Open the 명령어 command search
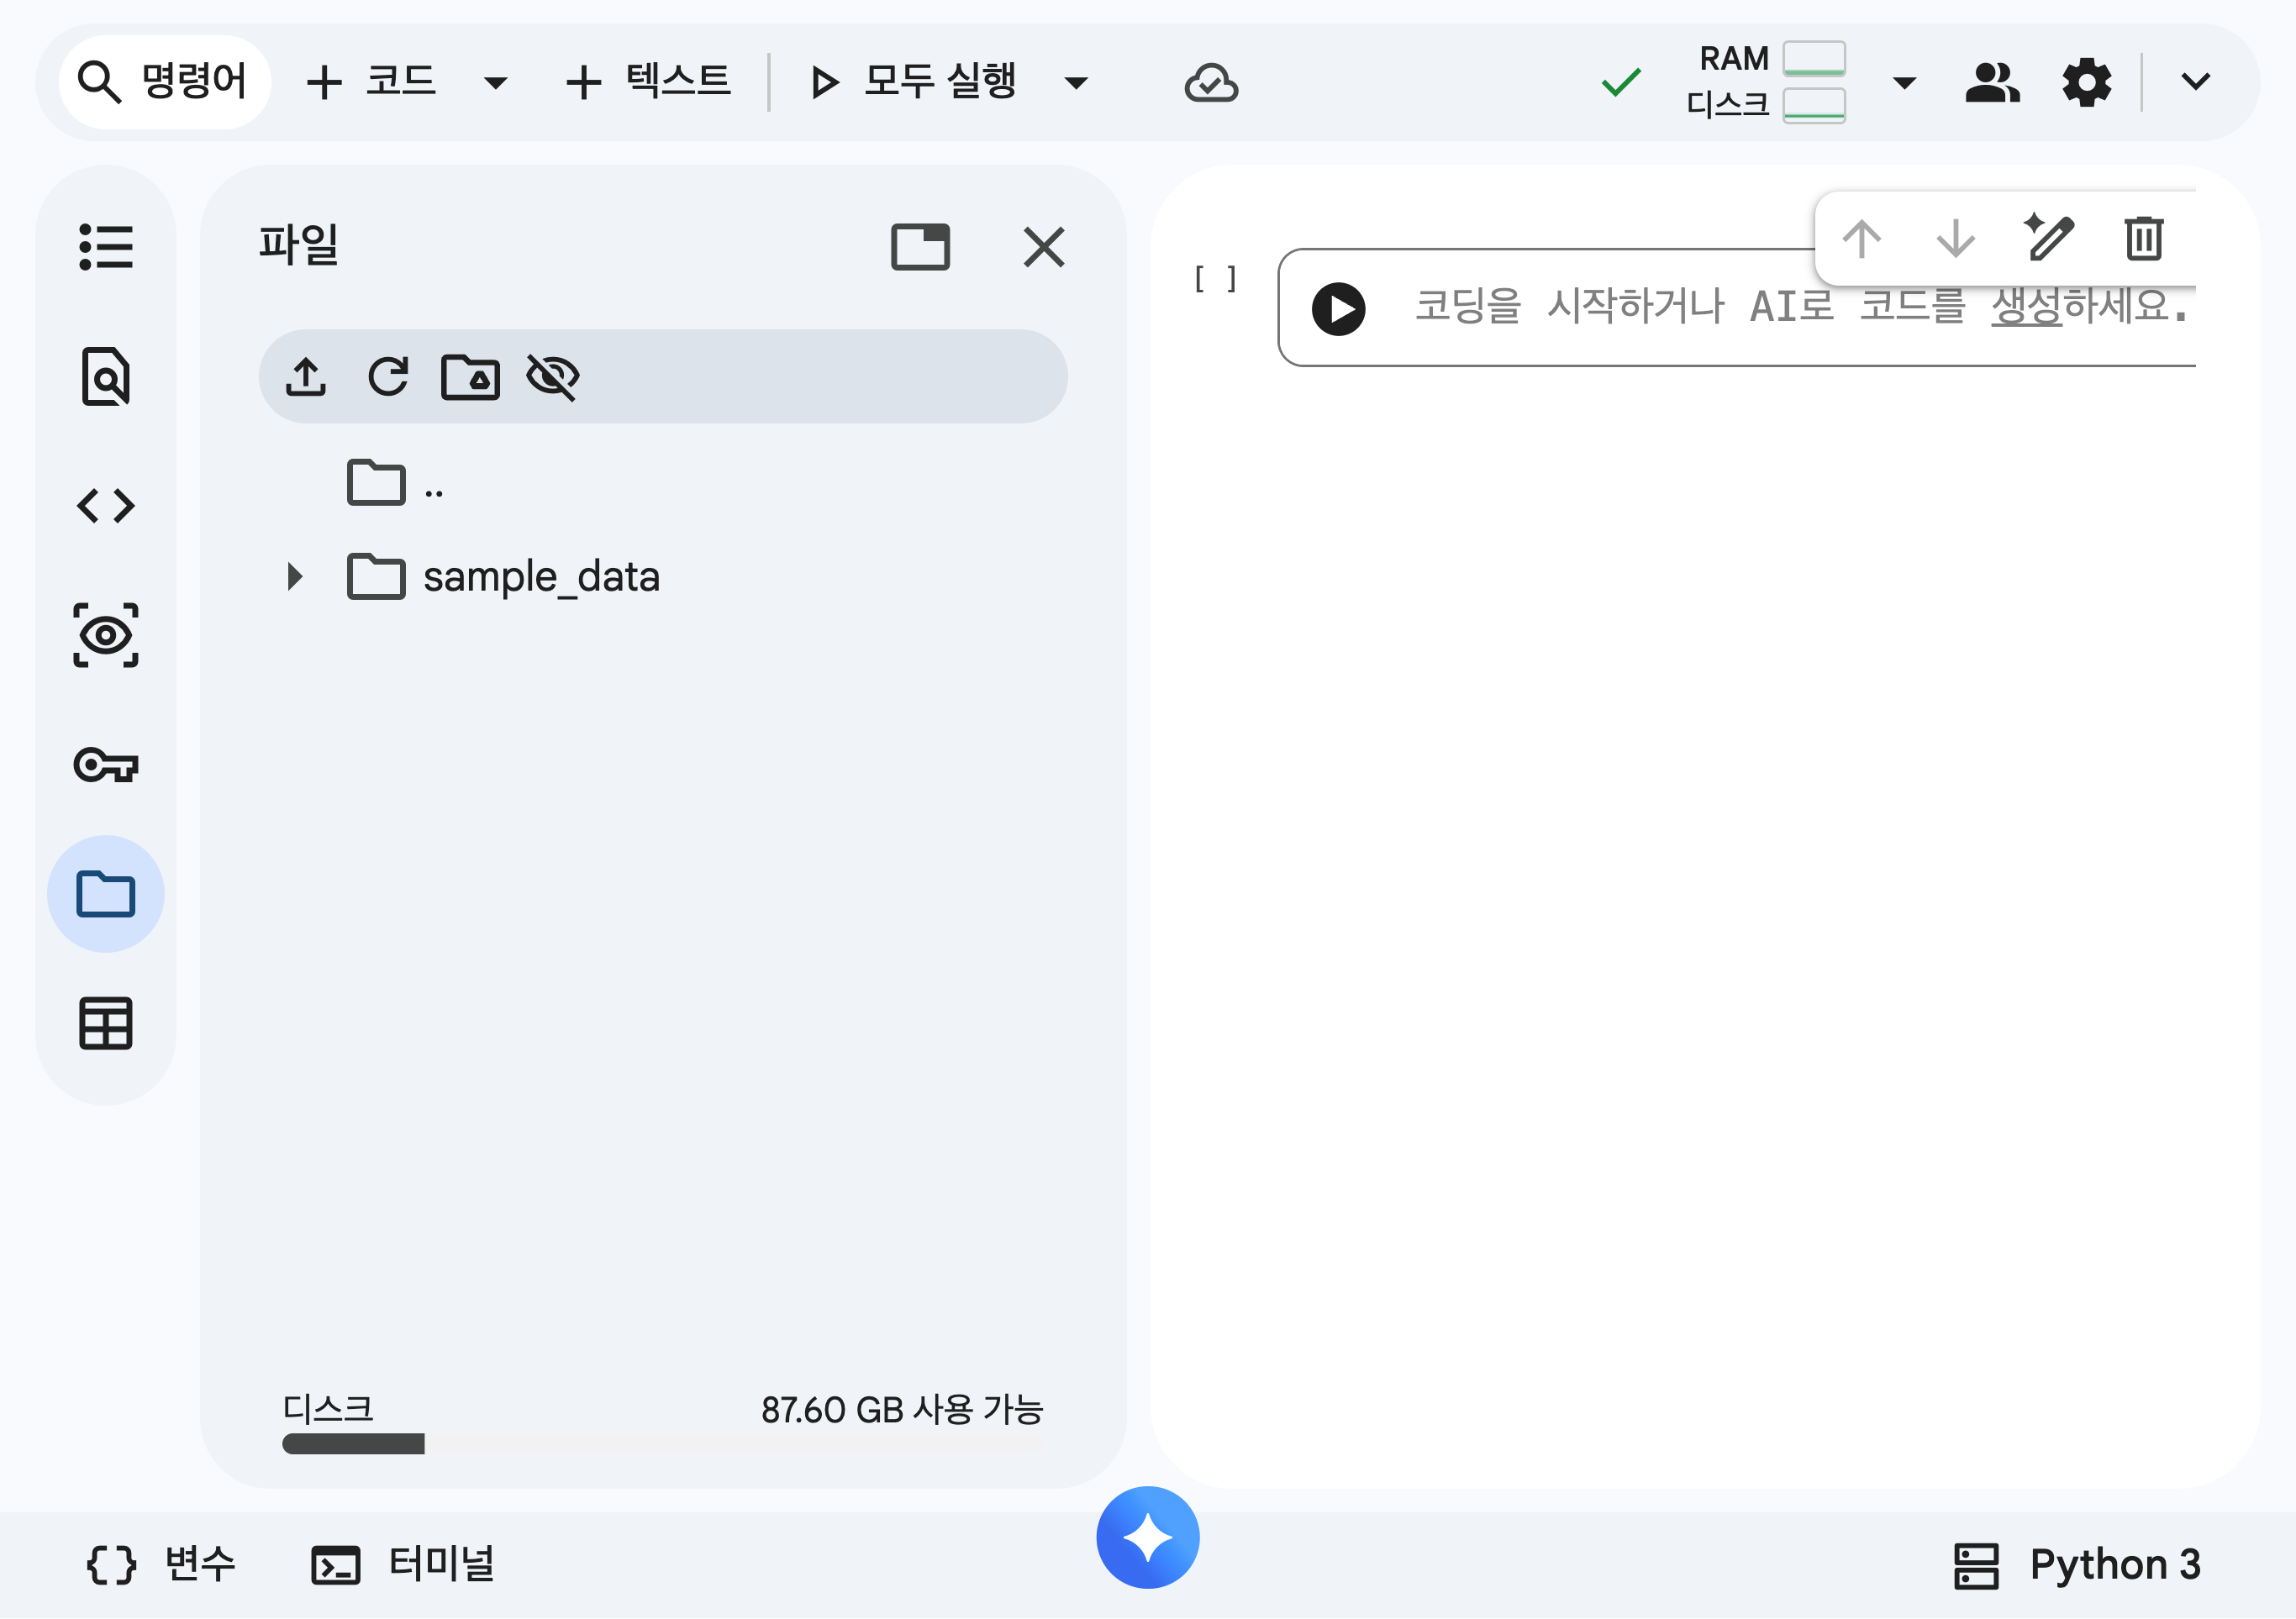This screenshot has width=2296, height=1619. [164, 82]
